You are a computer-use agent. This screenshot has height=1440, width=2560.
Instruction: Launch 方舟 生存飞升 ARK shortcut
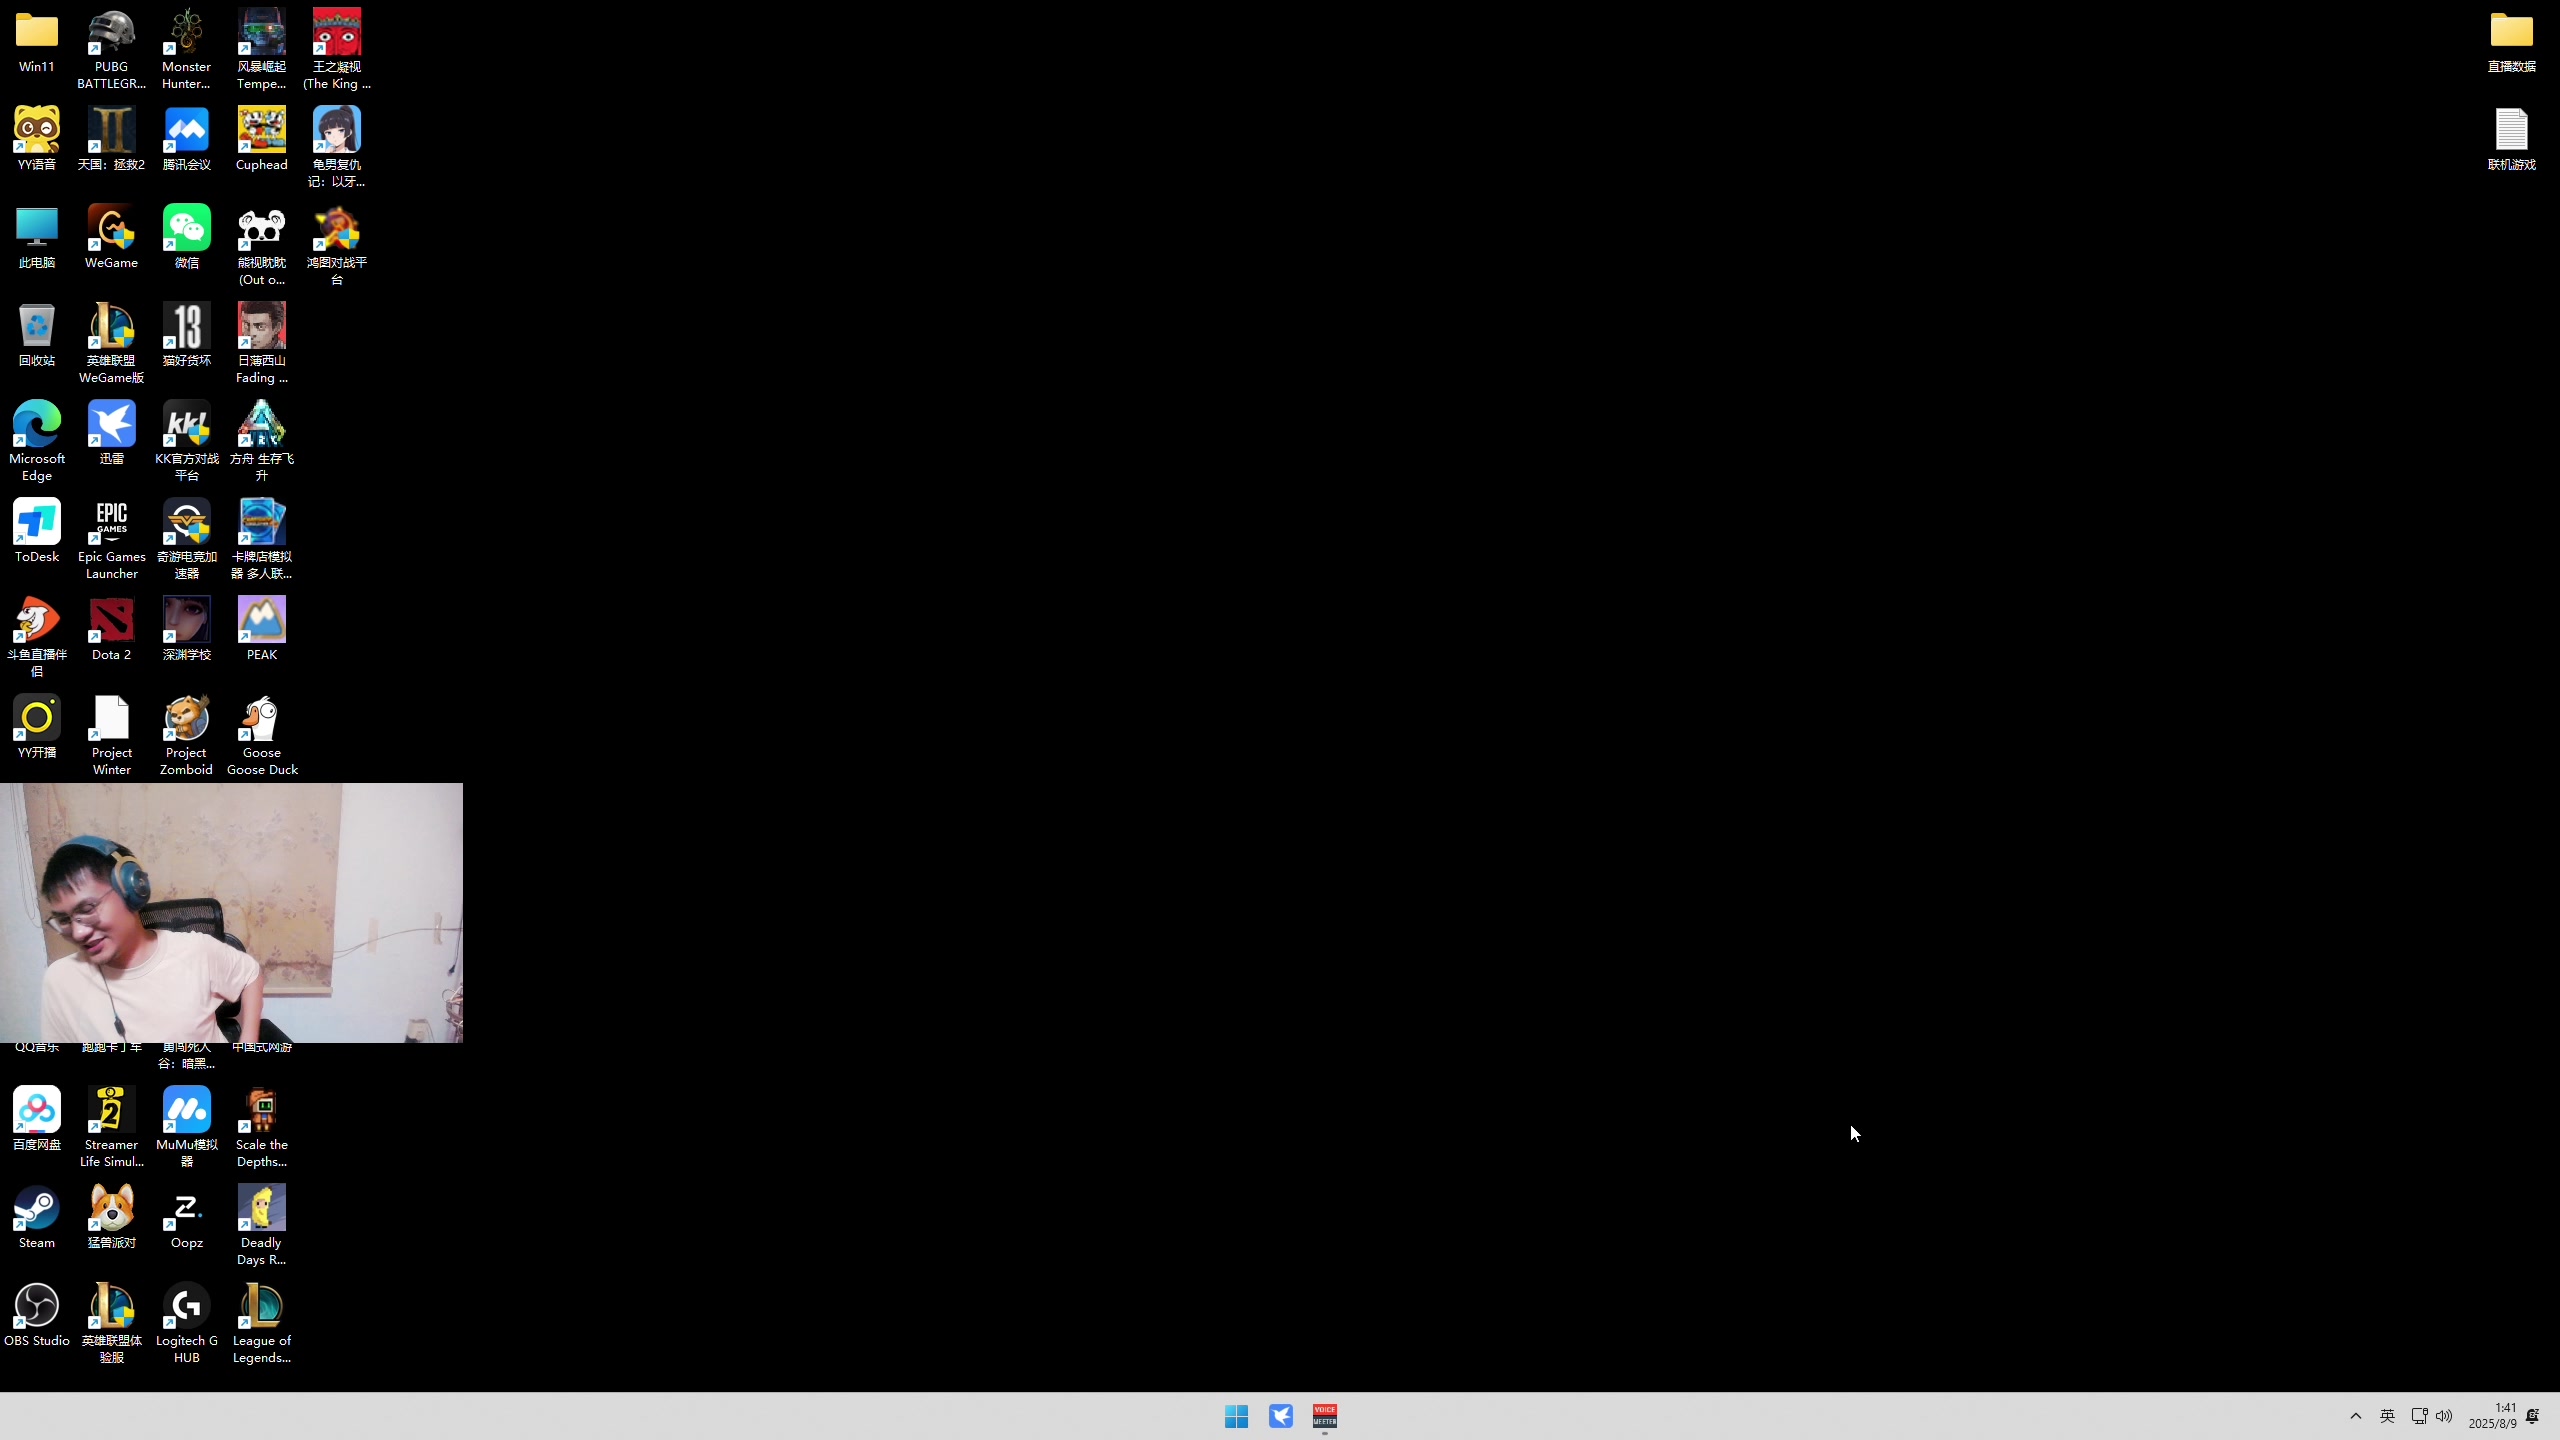point(262,442)
